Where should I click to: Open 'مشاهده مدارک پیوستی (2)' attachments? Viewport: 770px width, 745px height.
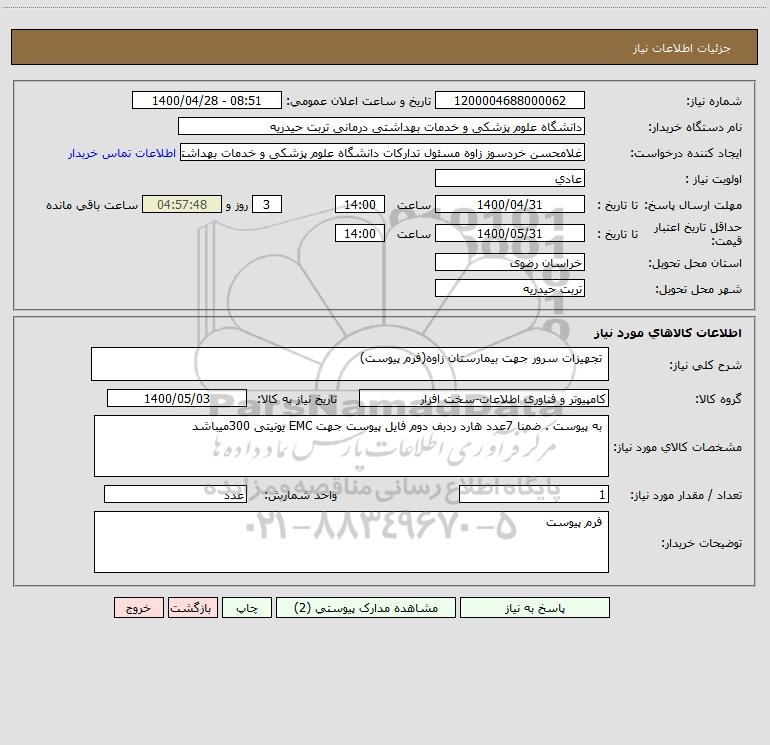366,608
